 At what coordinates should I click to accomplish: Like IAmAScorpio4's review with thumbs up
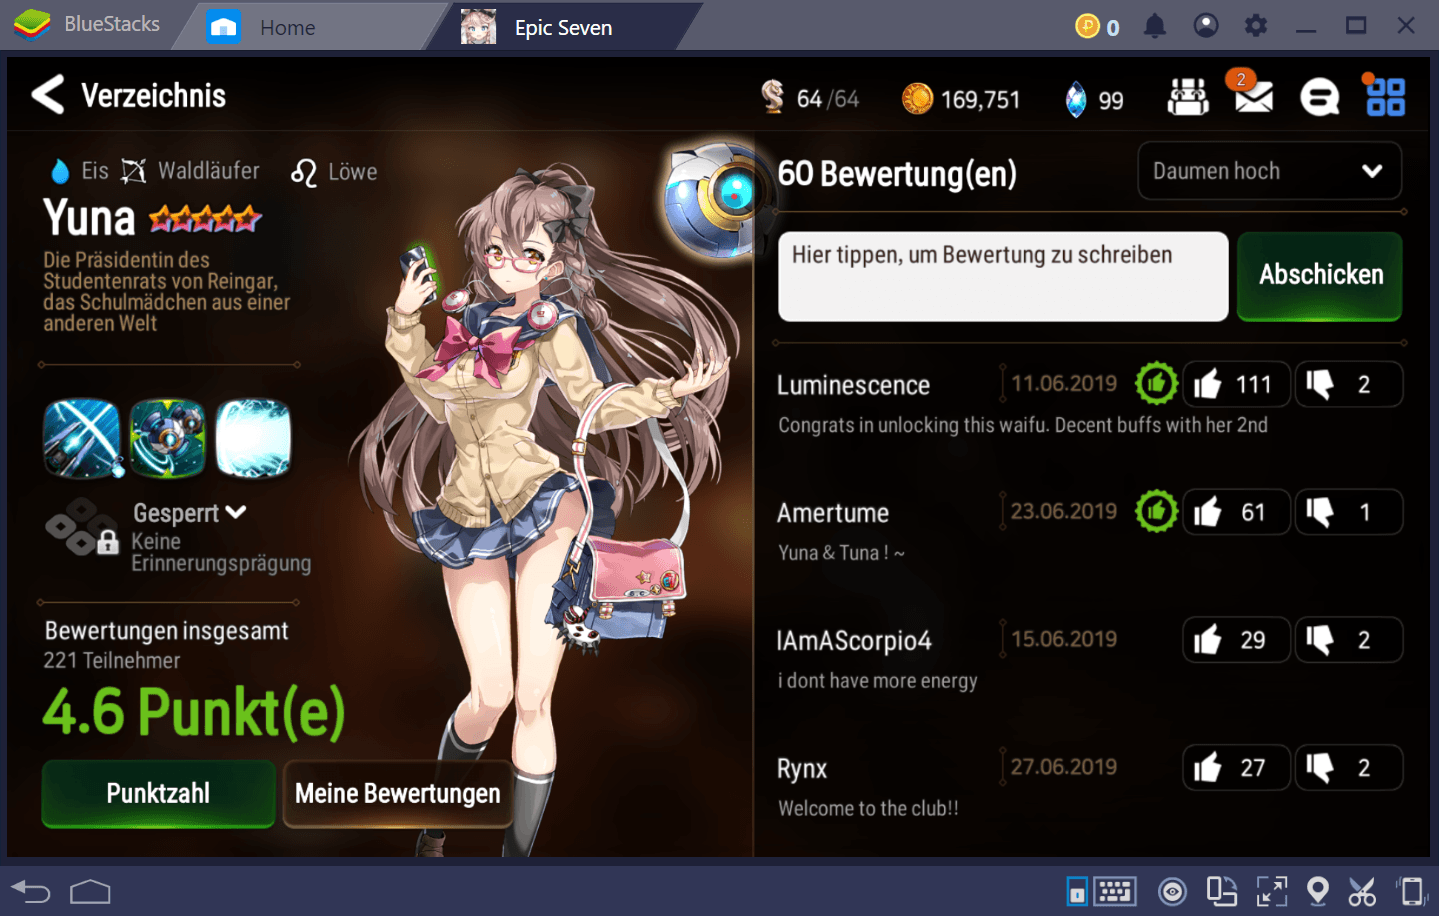tap(1236, 640)
